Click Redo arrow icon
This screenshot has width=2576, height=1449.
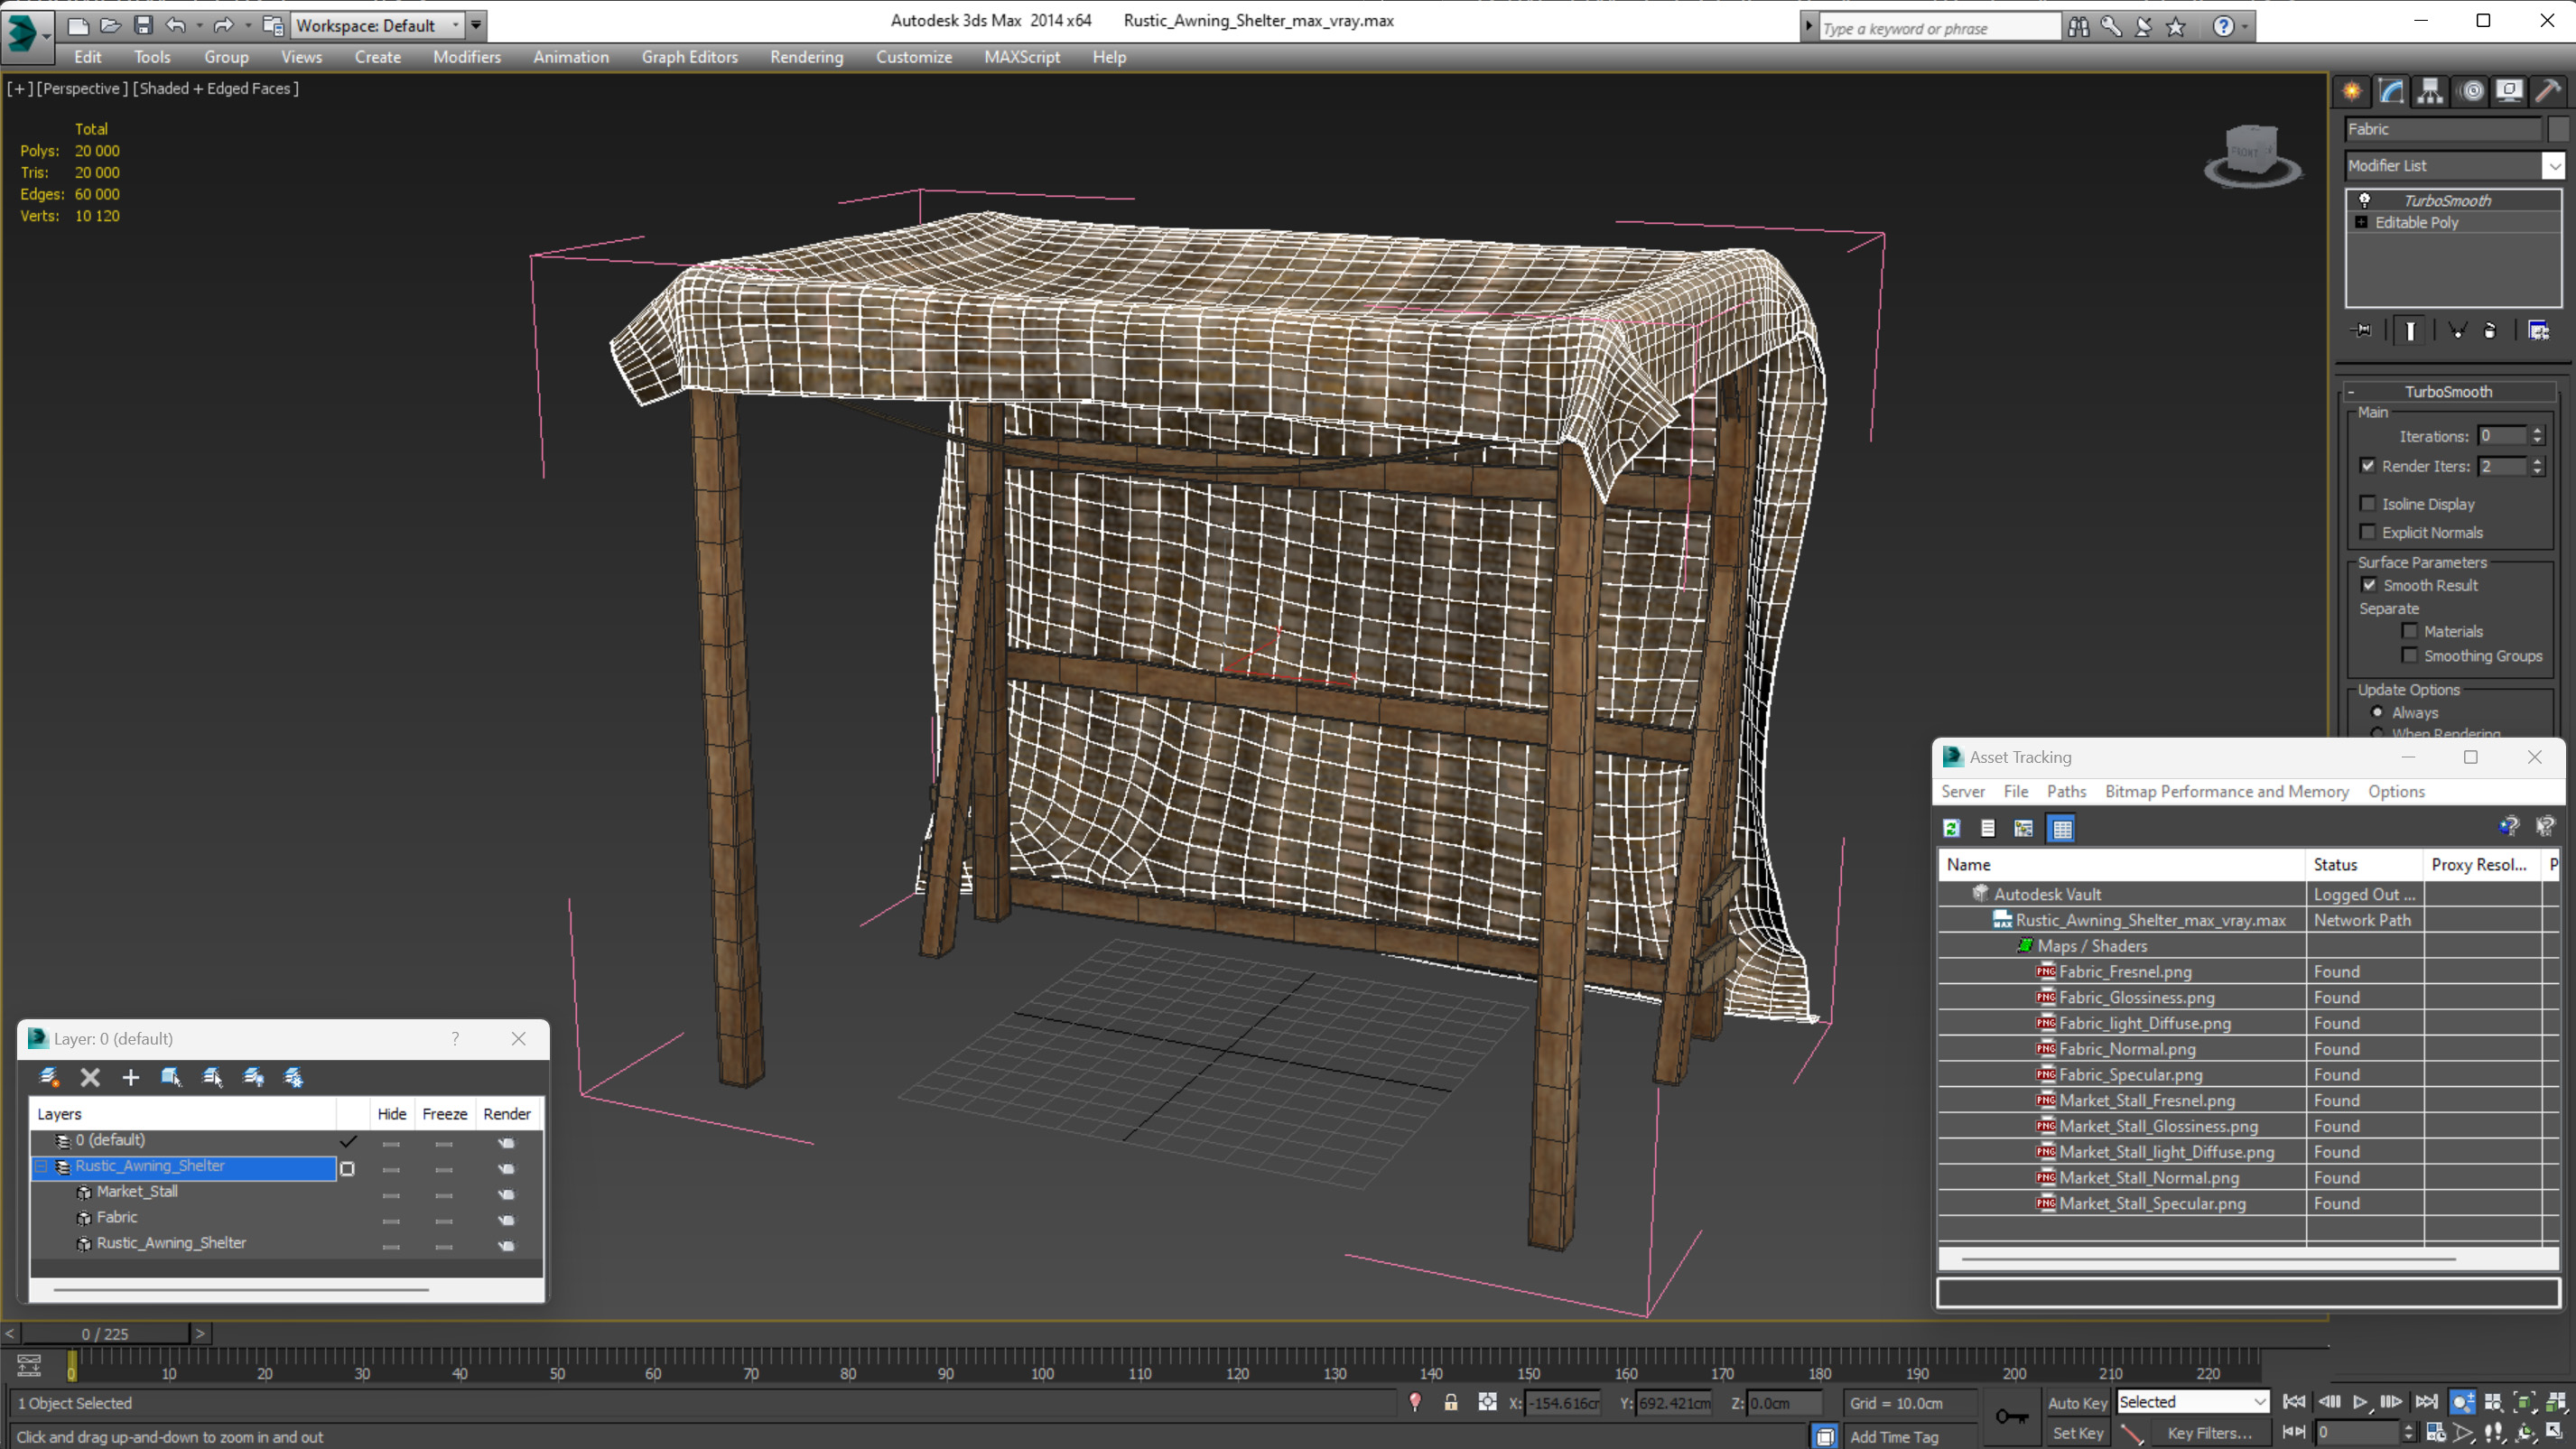point(224,25)
